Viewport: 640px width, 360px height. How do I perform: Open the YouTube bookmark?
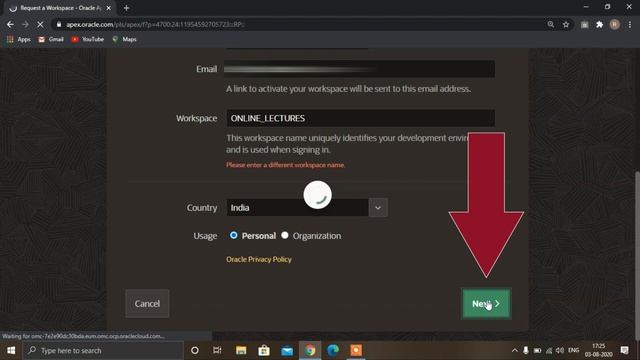click(88, 39)
